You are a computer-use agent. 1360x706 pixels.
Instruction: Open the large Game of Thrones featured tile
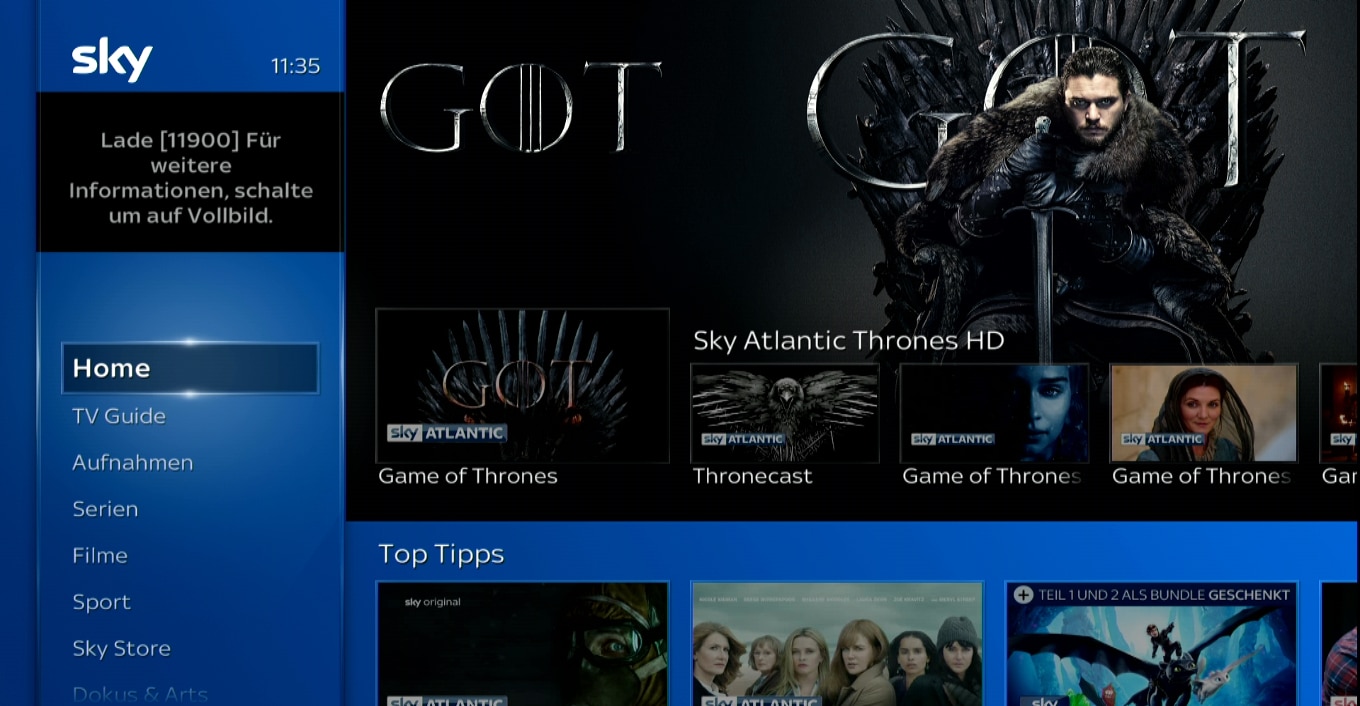pos(522,386)
